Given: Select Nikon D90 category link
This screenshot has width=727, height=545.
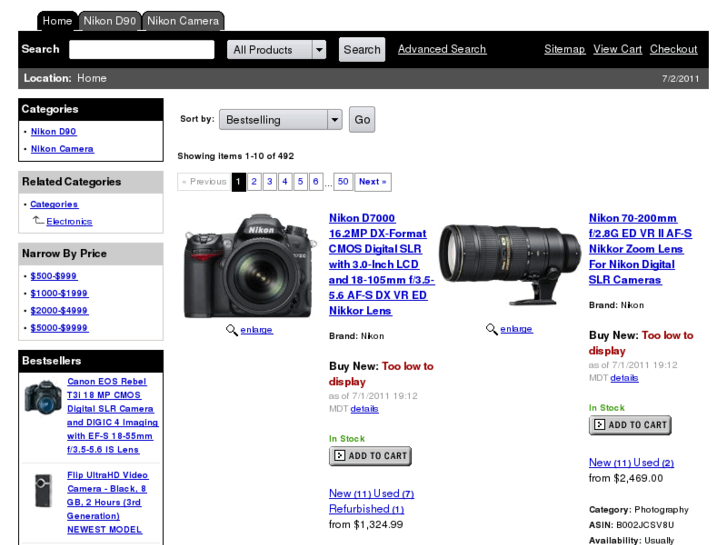Looking at the screenshot, I should (53, 132).
